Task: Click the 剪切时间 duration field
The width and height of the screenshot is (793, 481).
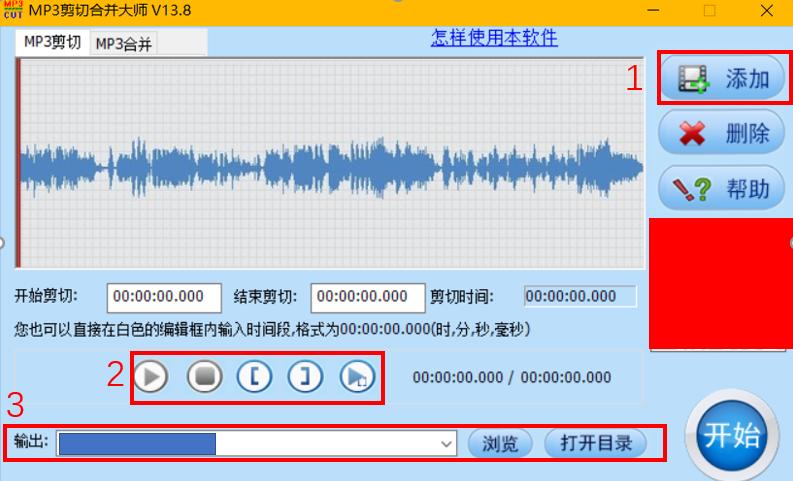Action: click(x=580, y=296)
